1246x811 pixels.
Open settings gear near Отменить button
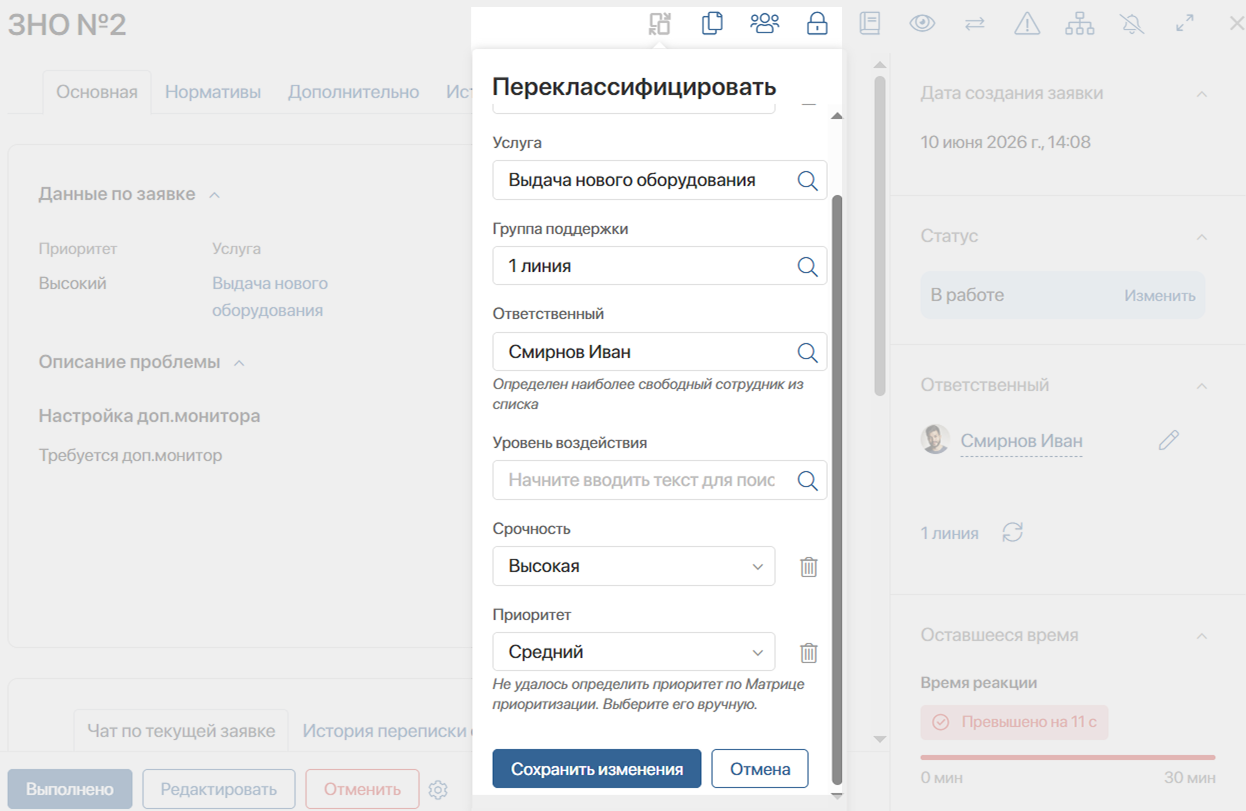pos(438,790)
